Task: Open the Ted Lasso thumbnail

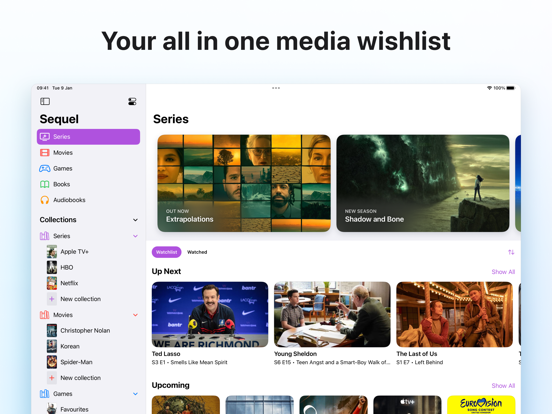Action: click(x=210, y=314)
